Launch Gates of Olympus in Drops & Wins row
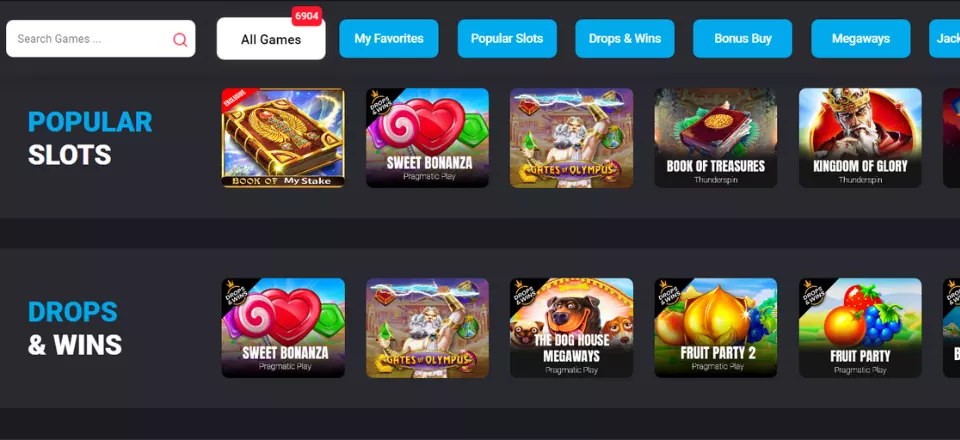Viewport: 960px width, 440px height. [427, 328]
